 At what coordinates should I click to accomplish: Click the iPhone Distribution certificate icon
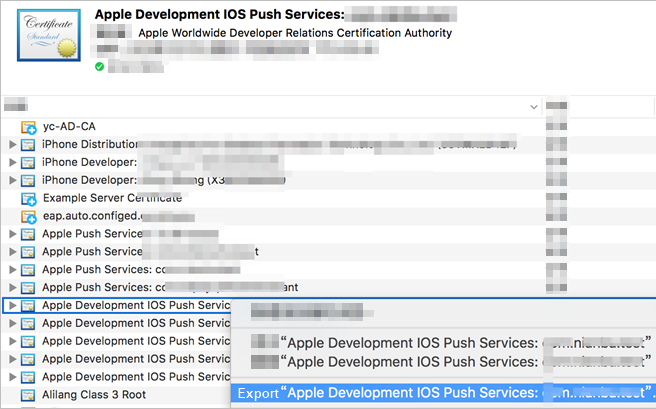(28, 145)
